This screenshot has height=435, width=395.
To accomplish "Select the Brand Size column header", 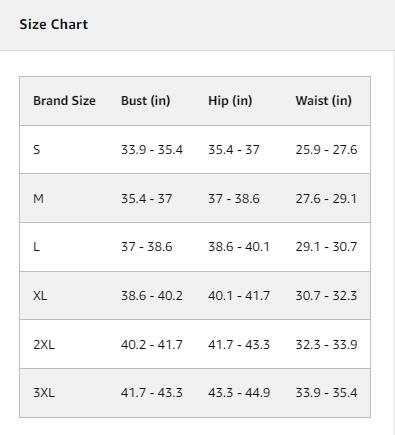I will (x=64, y=101).
